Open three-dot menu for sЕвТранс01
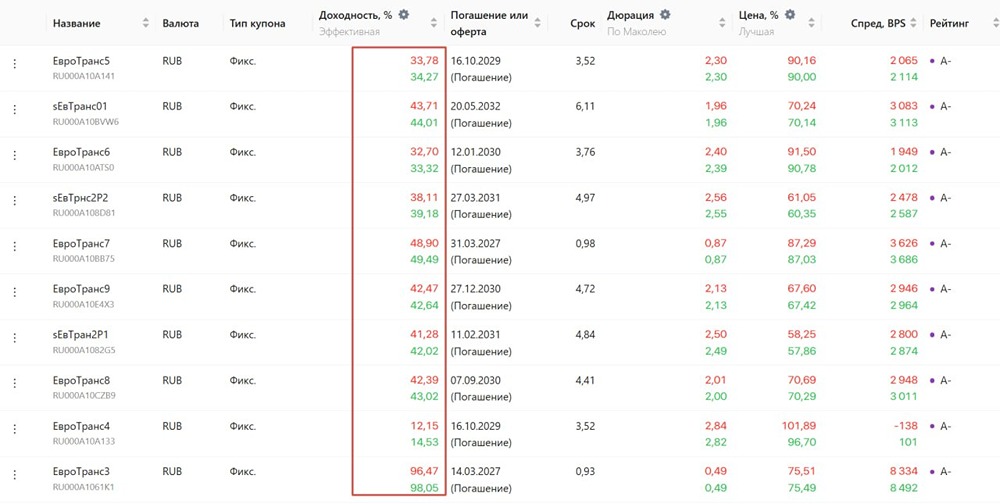The image size is (1000, 504). pos(15,109)
